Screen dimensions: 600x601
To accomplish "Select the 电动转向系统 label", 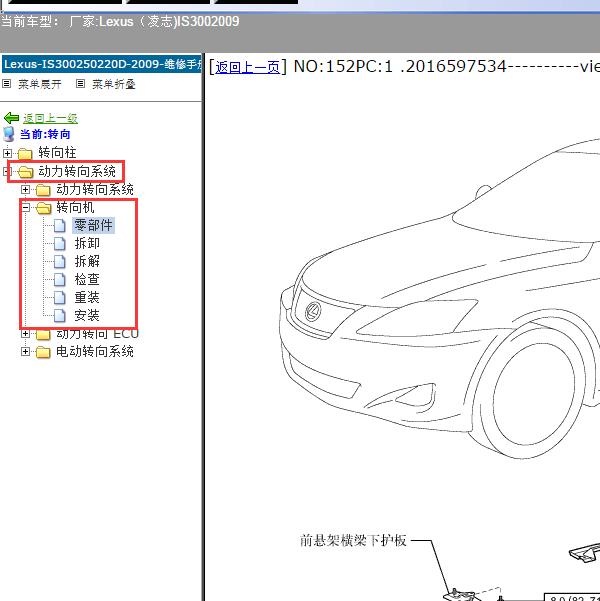I will (x=95, y=351).
